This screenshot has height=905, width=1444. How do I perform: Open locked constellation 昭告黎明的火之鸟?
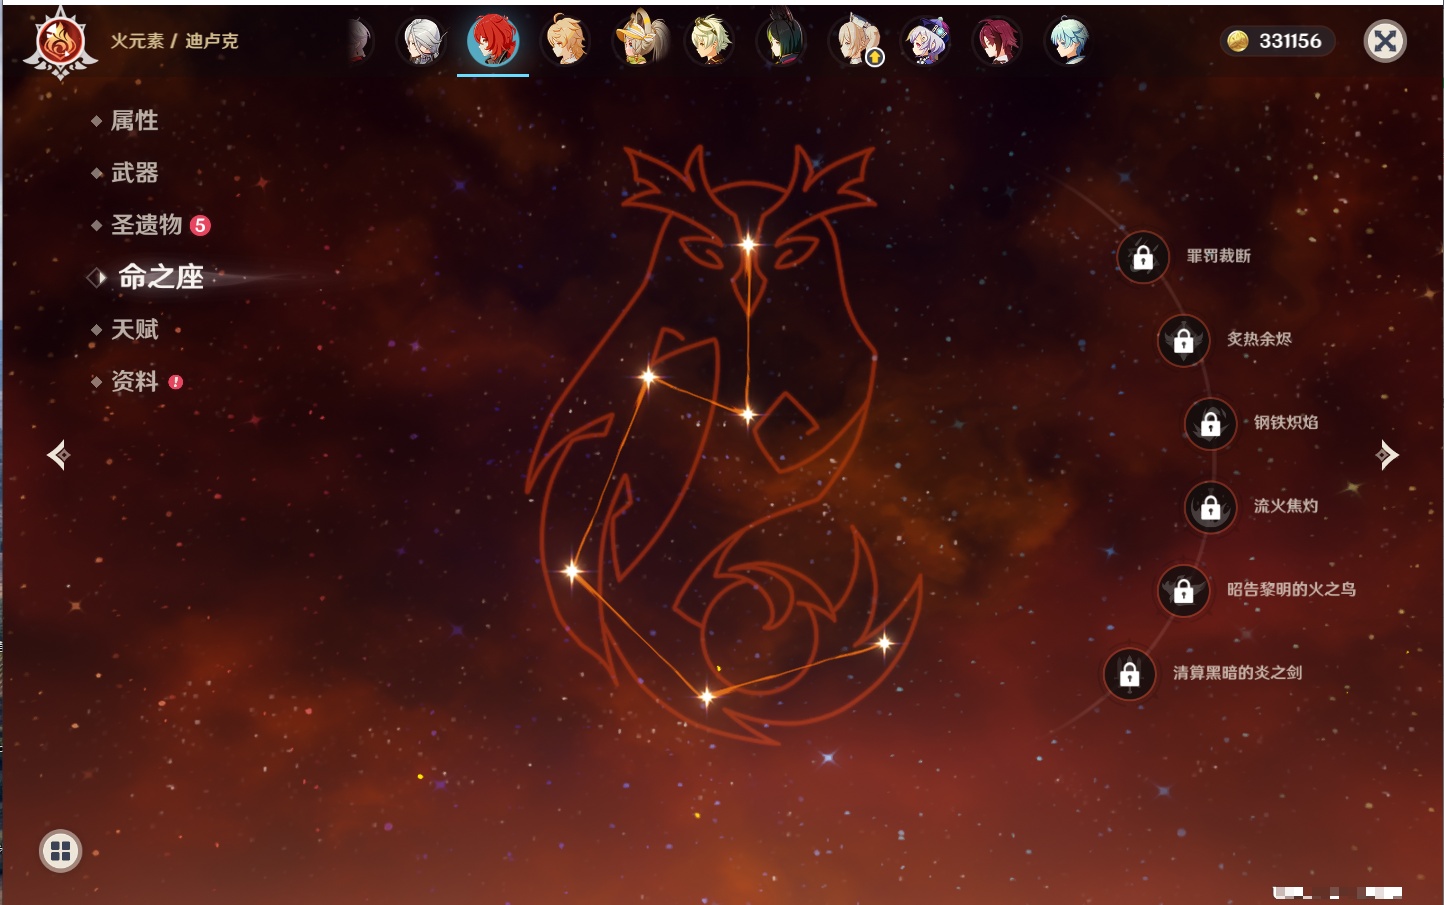point(1183,591)
